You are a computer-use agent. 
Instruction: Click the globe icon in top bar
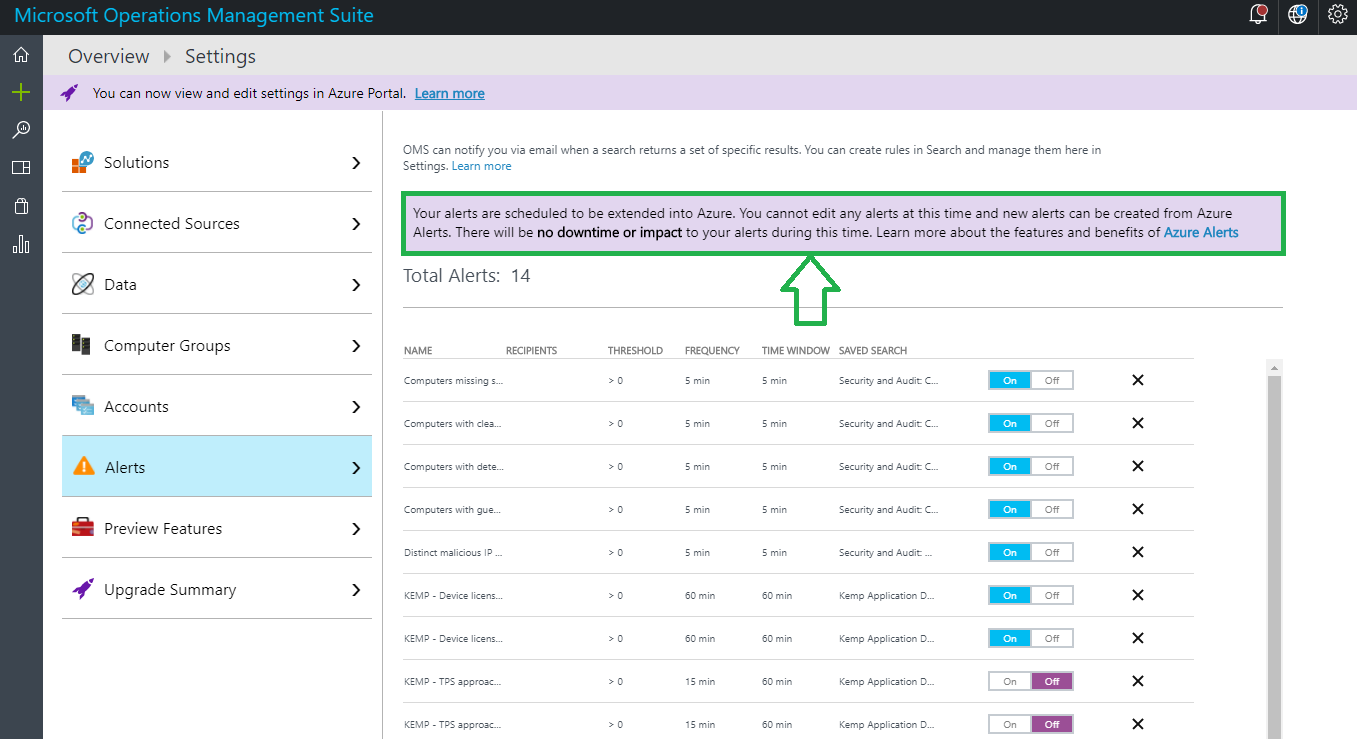[1298, 14]
